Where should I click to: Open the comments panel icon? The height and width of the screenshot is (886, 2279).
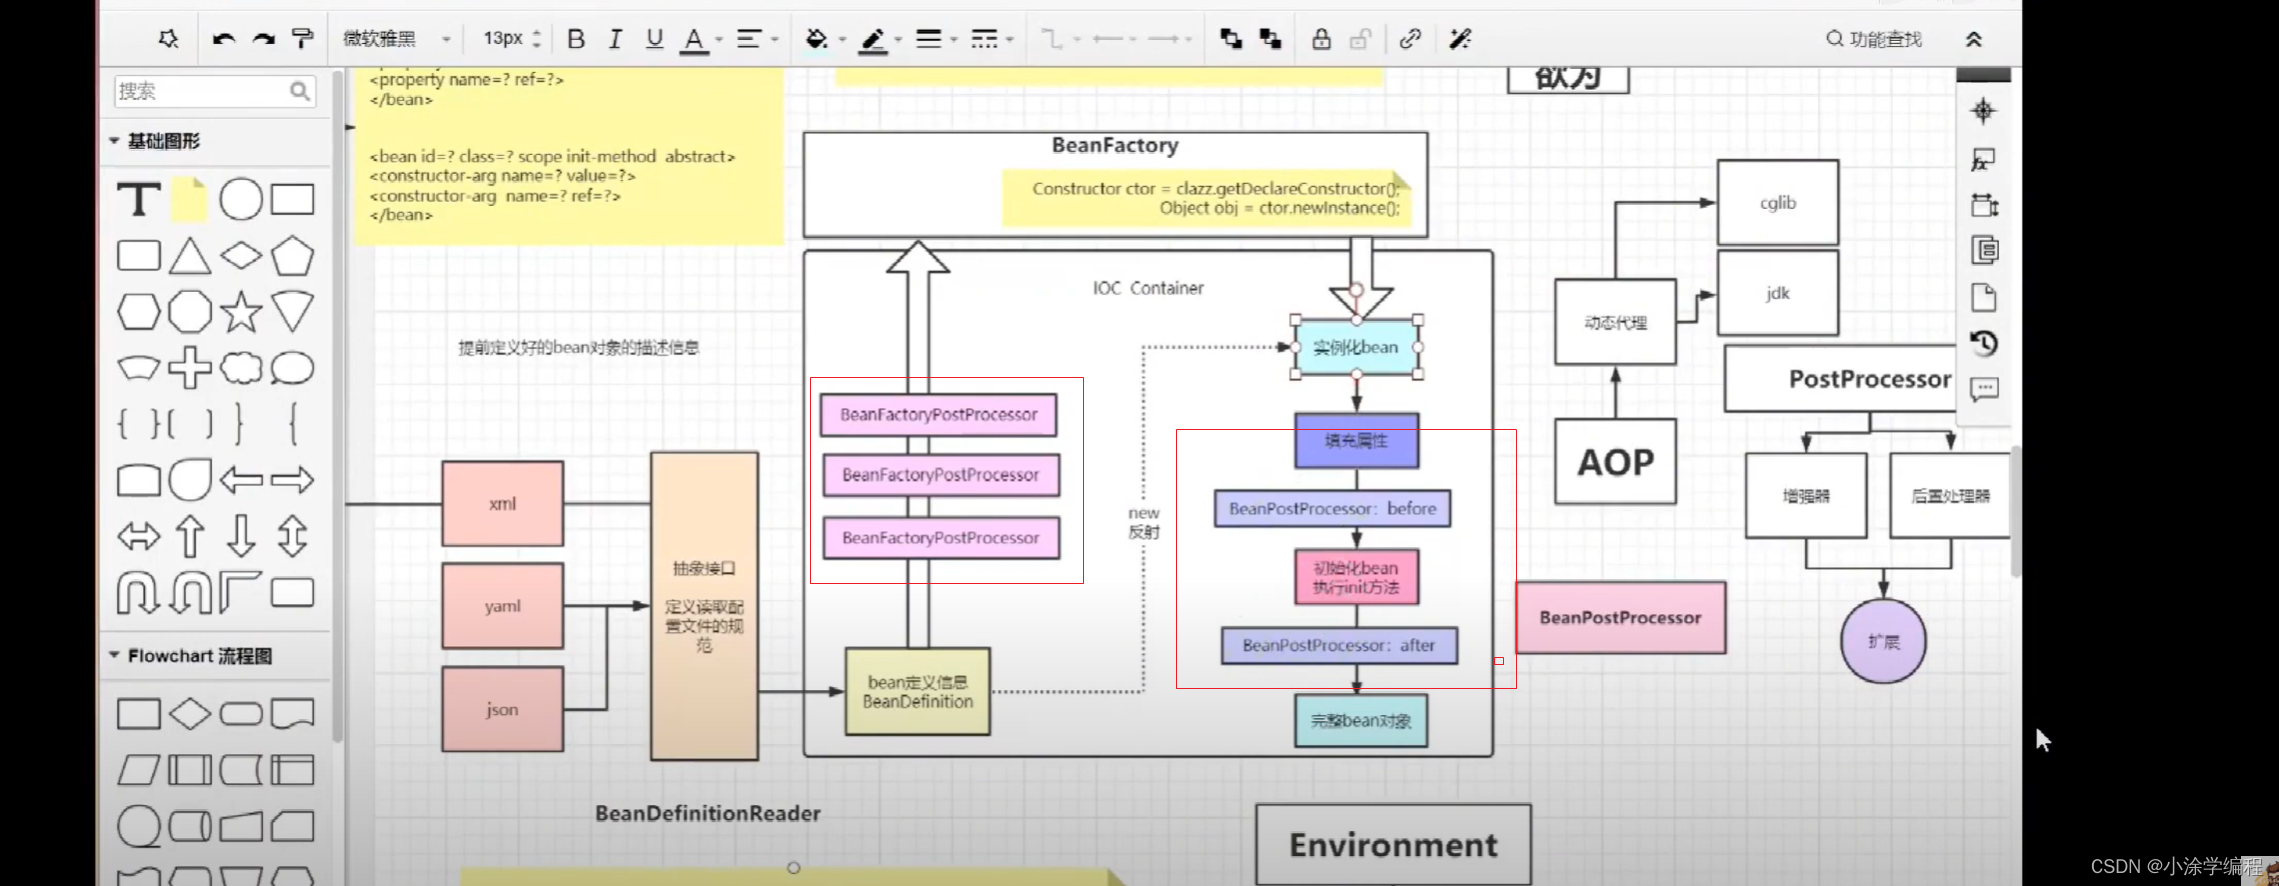click(1984, 388)
